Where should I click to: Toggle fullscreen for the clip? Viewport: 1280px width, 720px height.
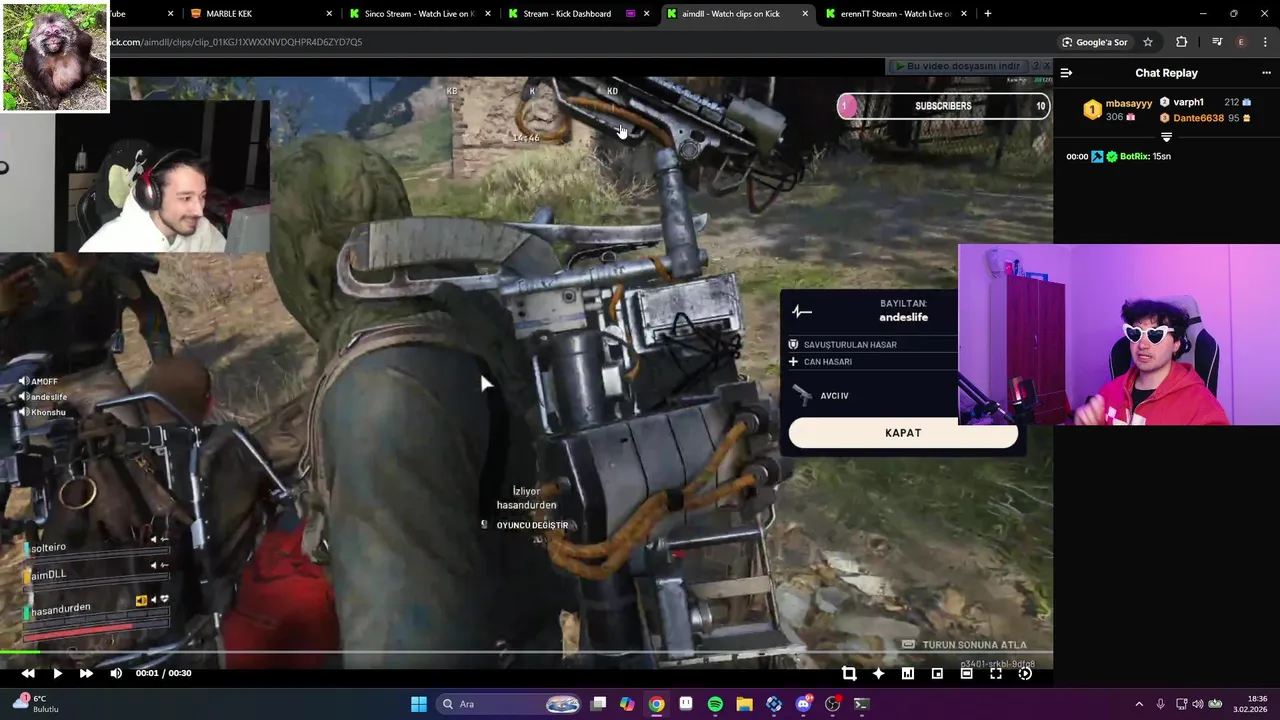(996, 674)
